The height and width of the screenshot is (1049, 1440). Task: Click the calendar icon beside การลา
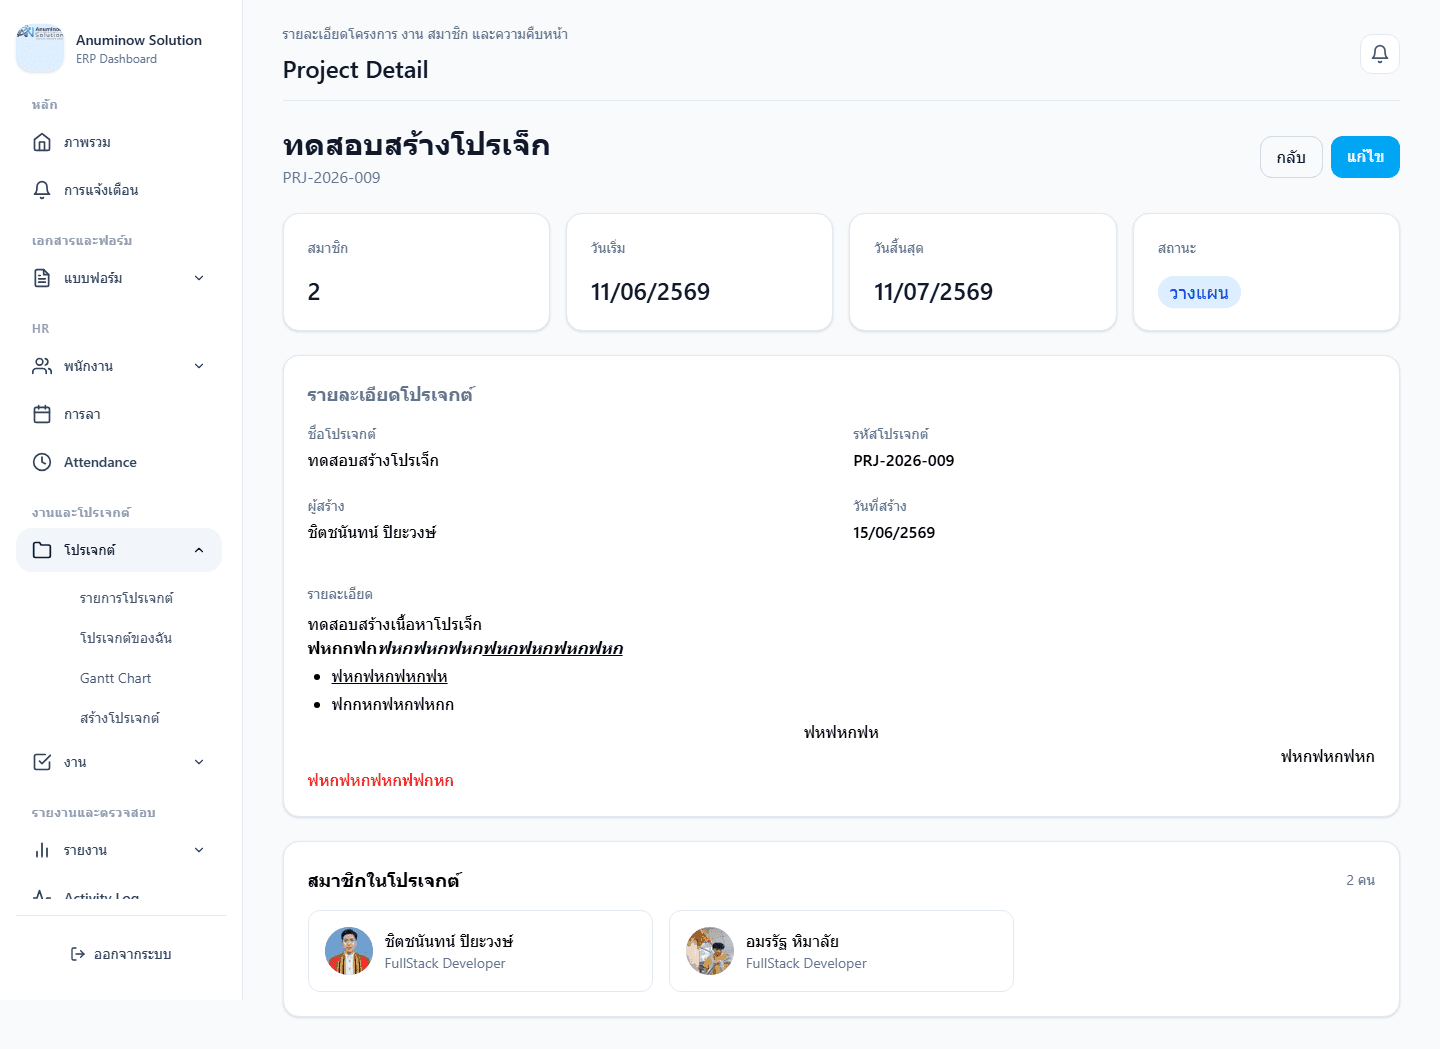(42, 414)
